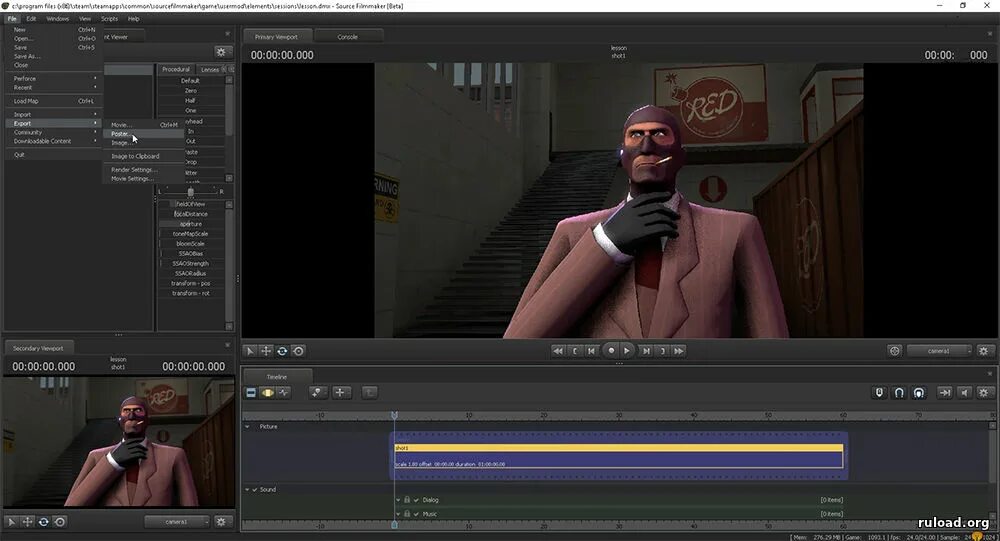
Task: Switch to the Graph Editor mode
Action: [283, 392]
